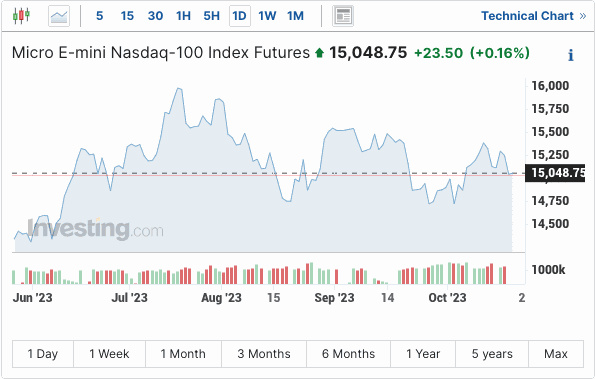
Task: Click the Aug '23 date label
Action: tap(221, 298)
